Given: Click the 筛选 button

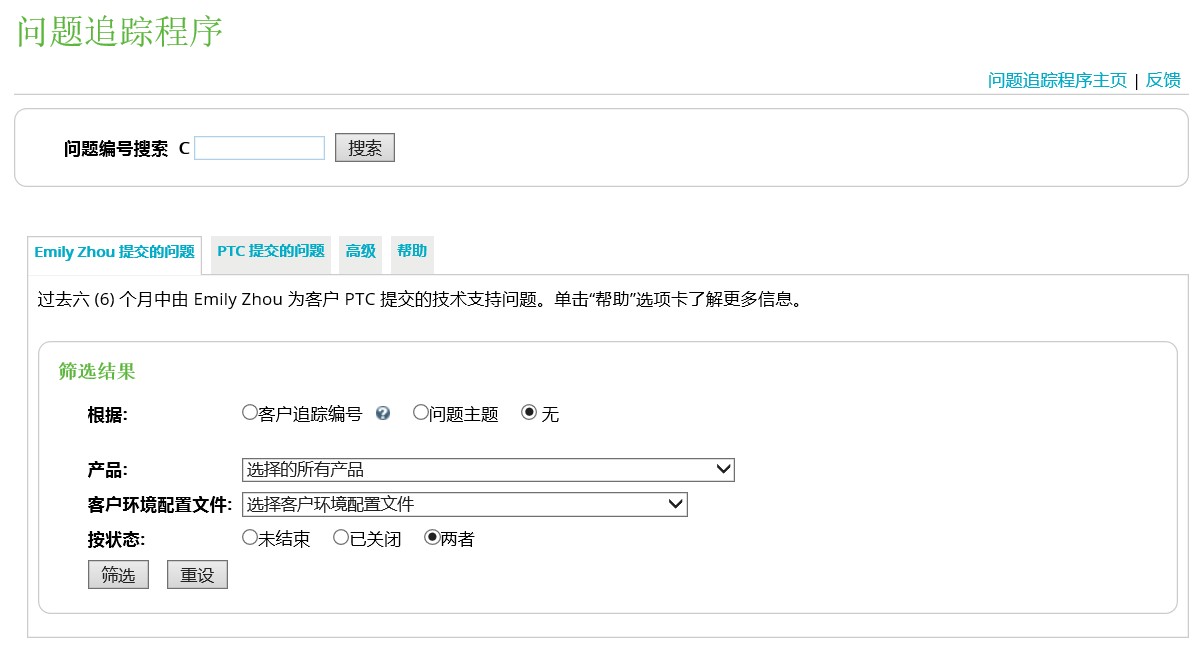Looking at the screenshot, I should (118, 575).
